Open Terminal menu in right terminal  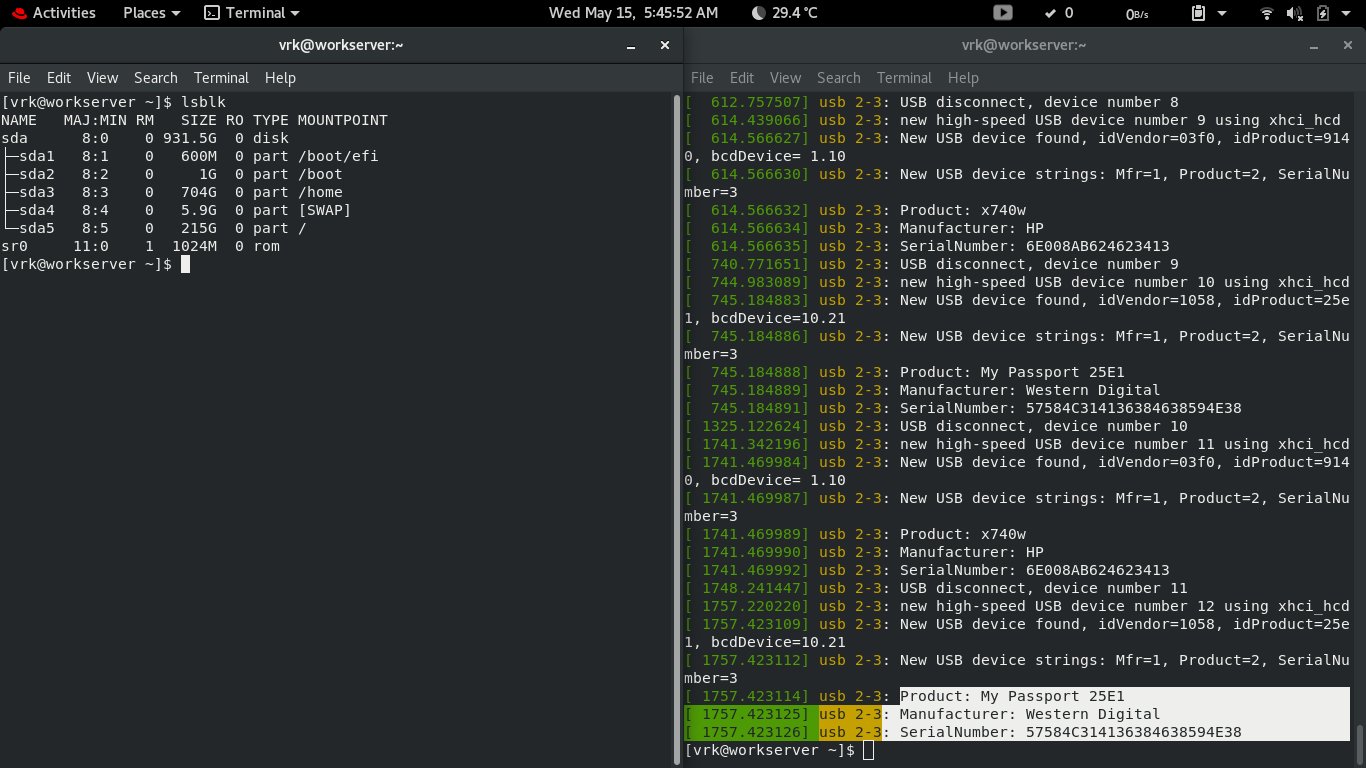click(904, 77)
